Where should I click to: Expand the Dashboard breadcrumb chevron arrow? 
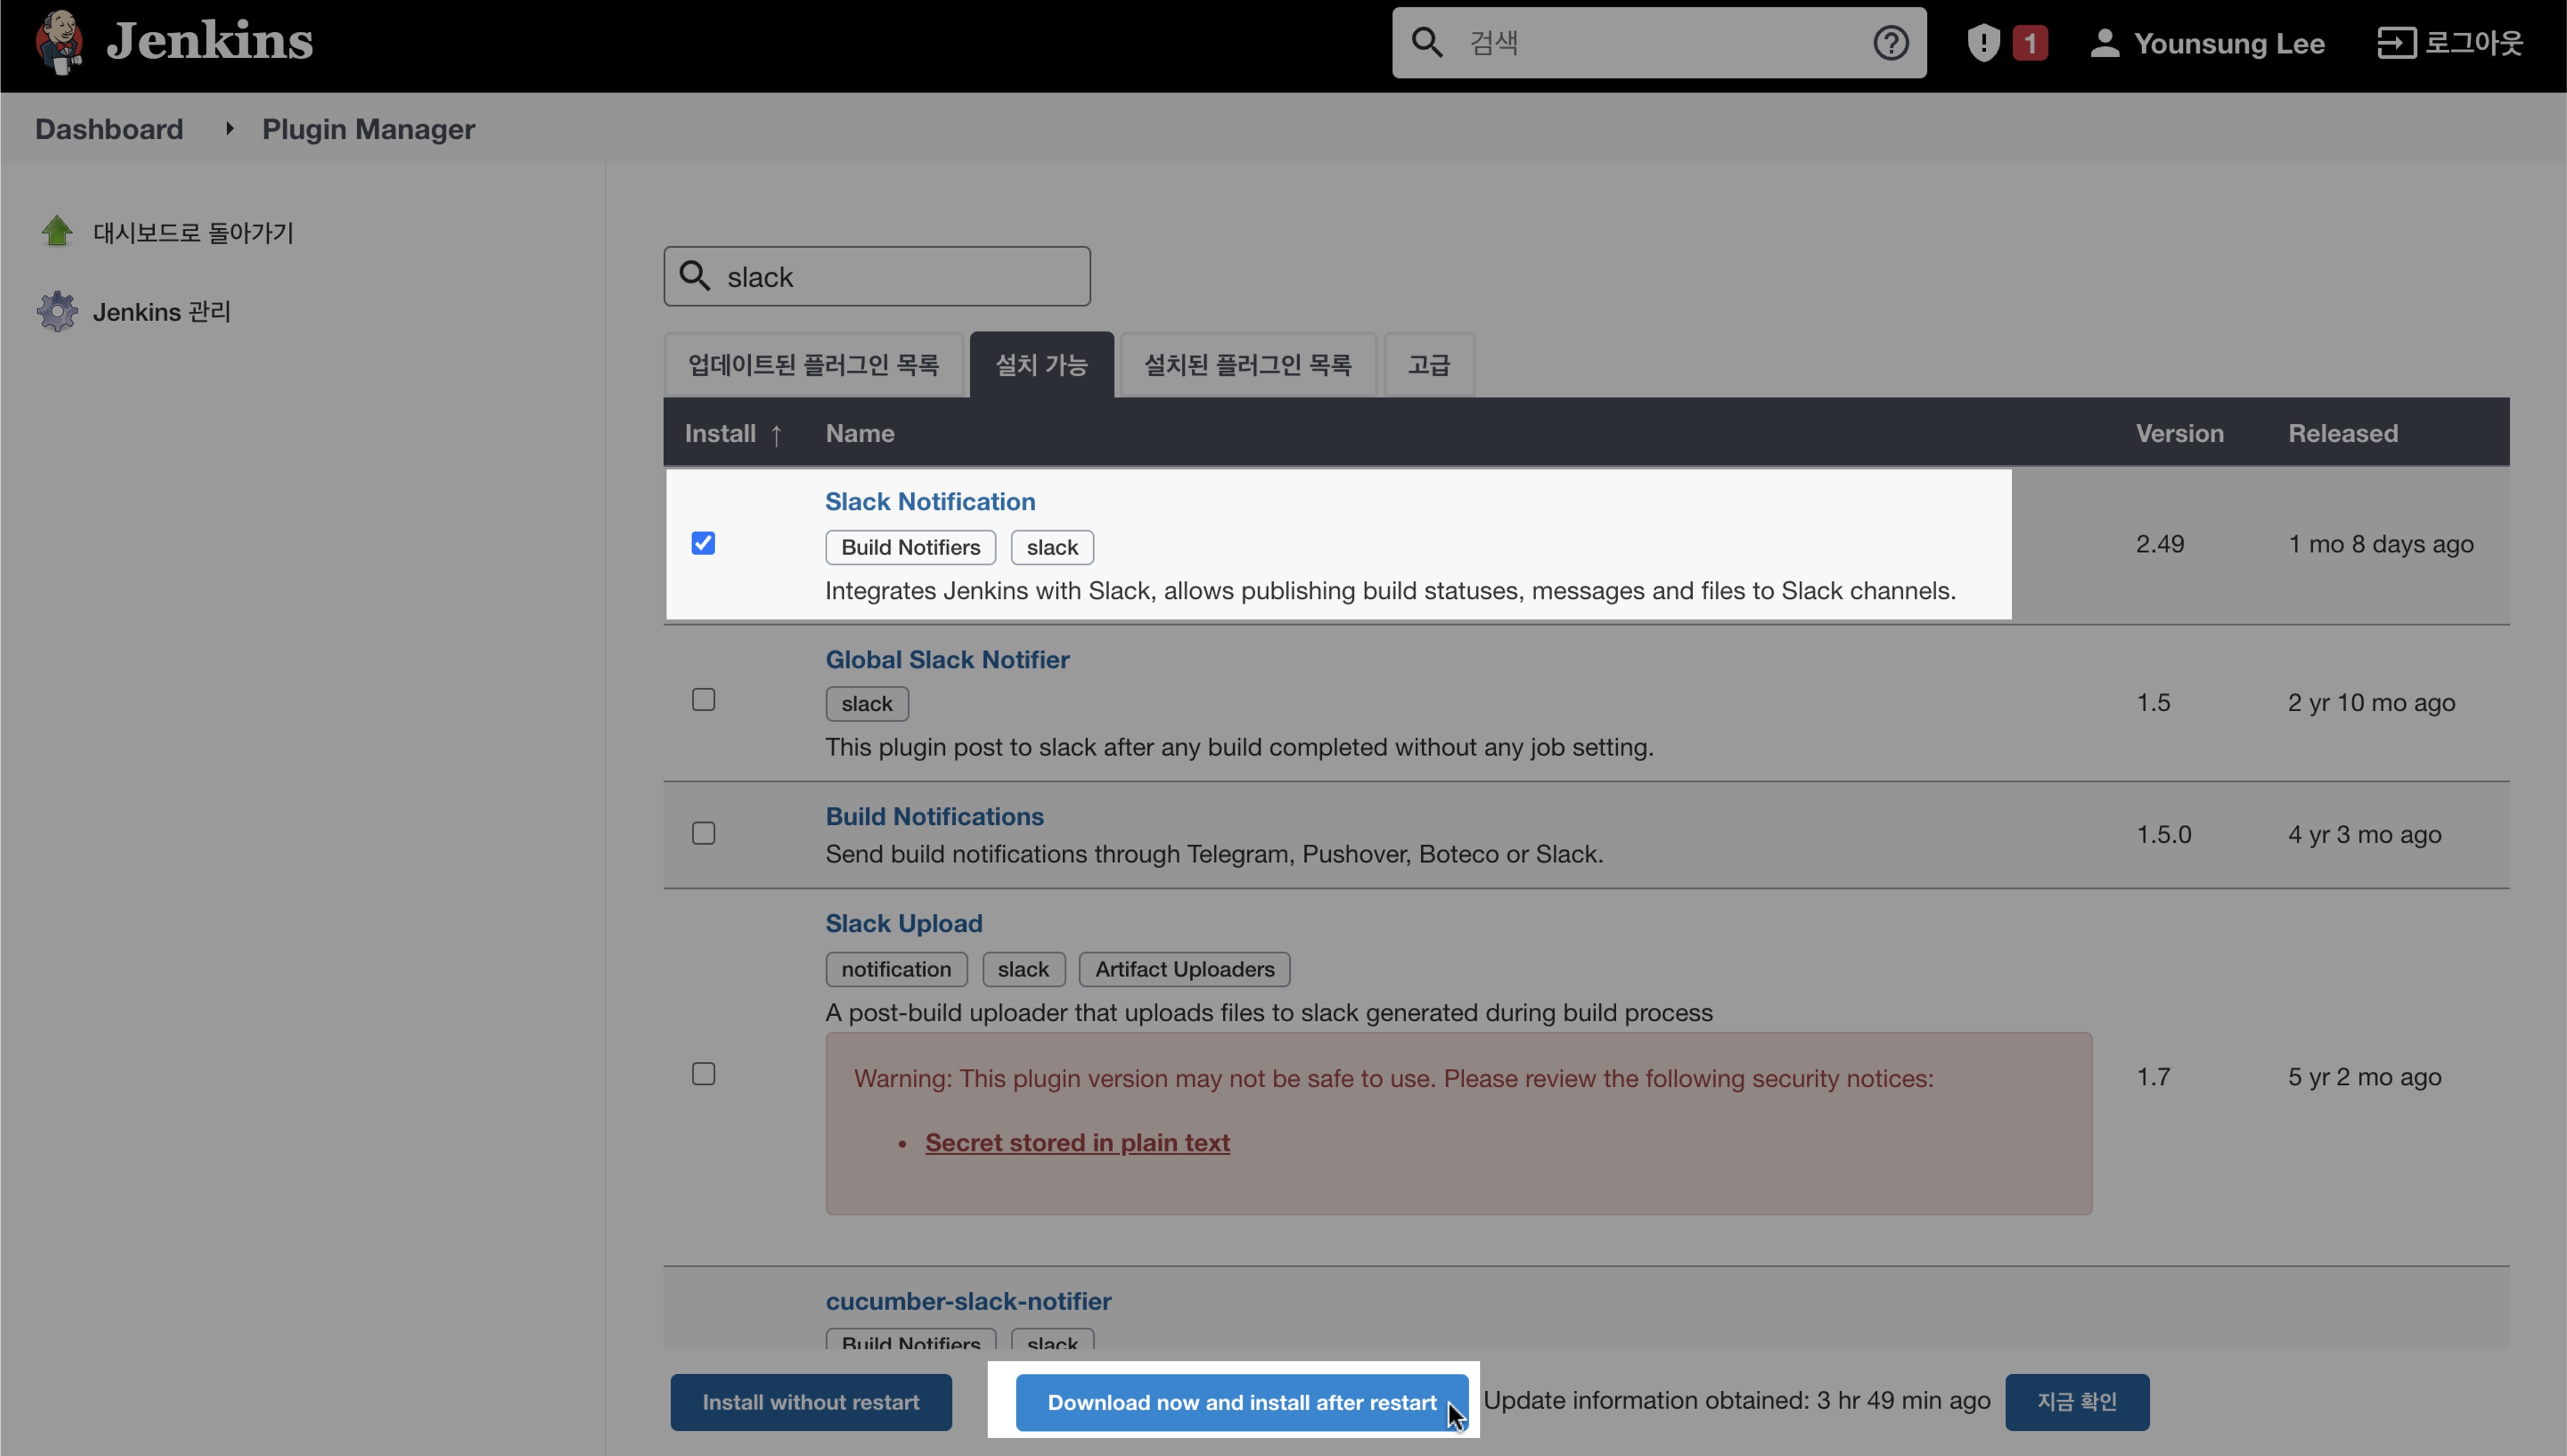[229, 128]
